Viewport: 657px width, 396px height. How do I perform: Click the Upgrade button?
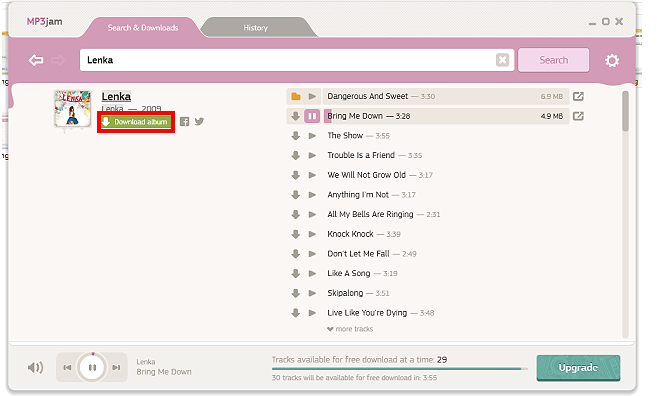click(x=578, y=368)
